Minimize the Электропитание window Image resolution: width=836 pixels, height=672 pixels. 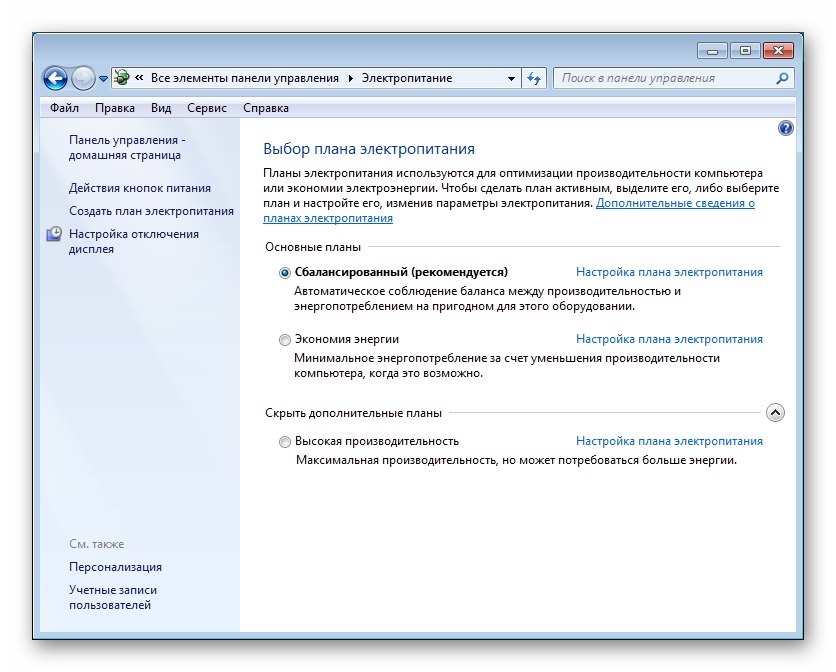[712, 51]
